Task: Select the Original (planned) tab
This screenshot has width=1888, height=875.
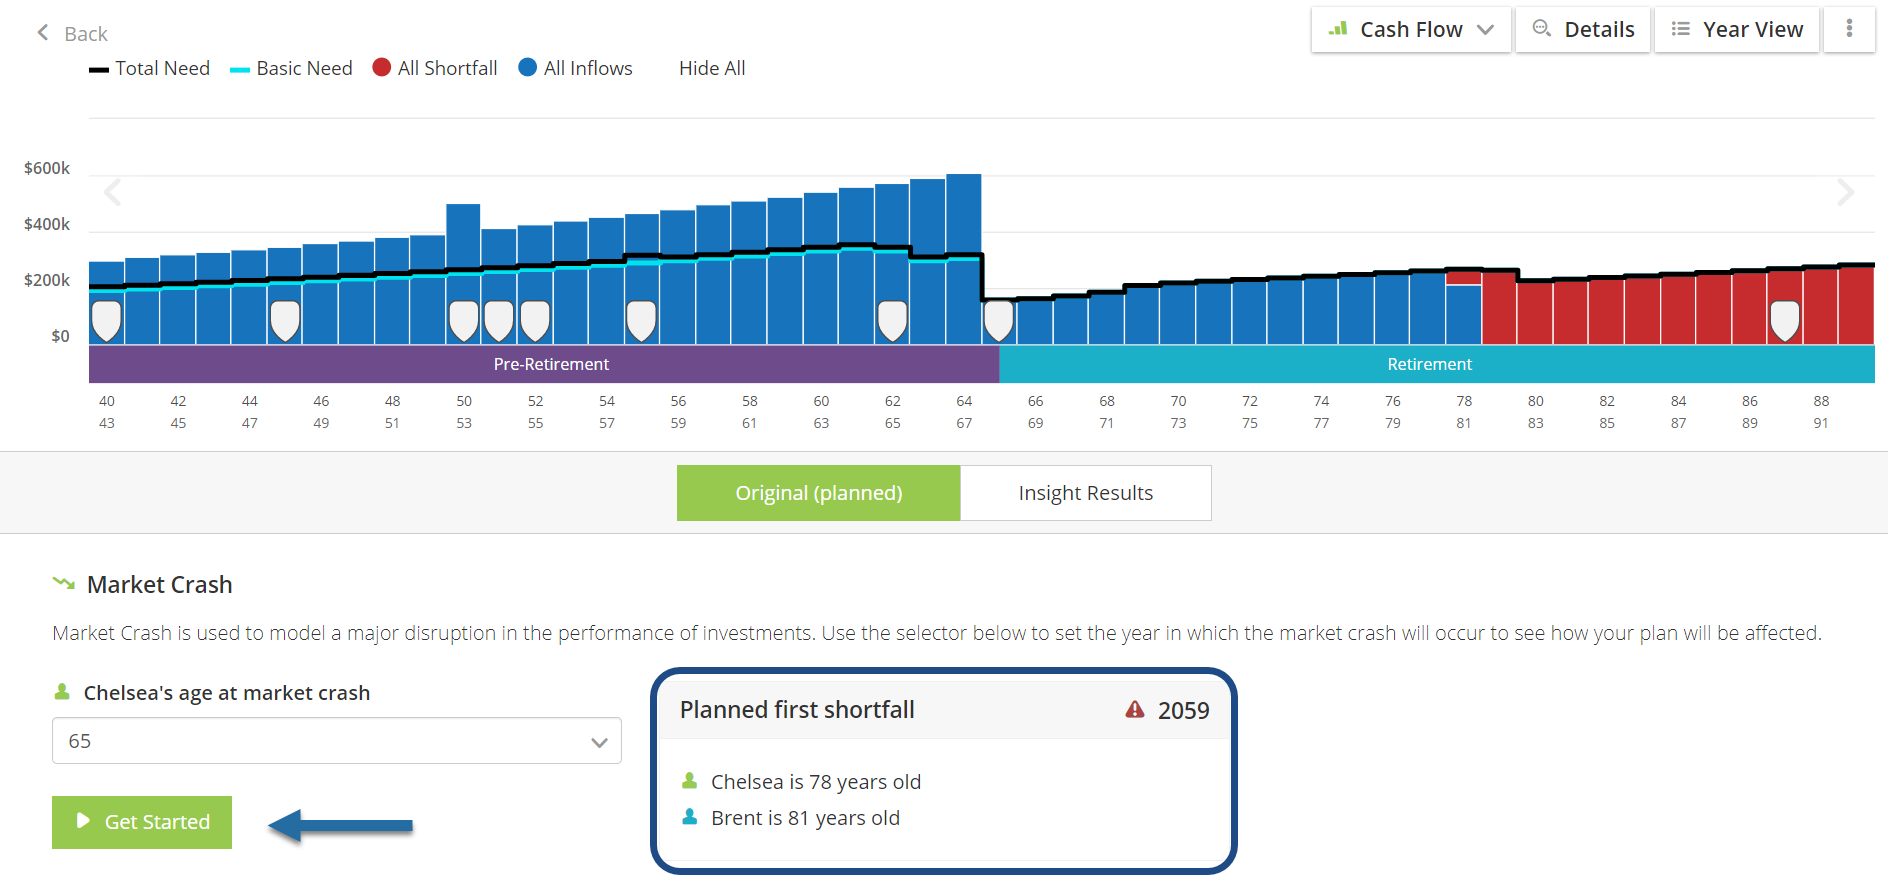Action: [x=818, y=493]
